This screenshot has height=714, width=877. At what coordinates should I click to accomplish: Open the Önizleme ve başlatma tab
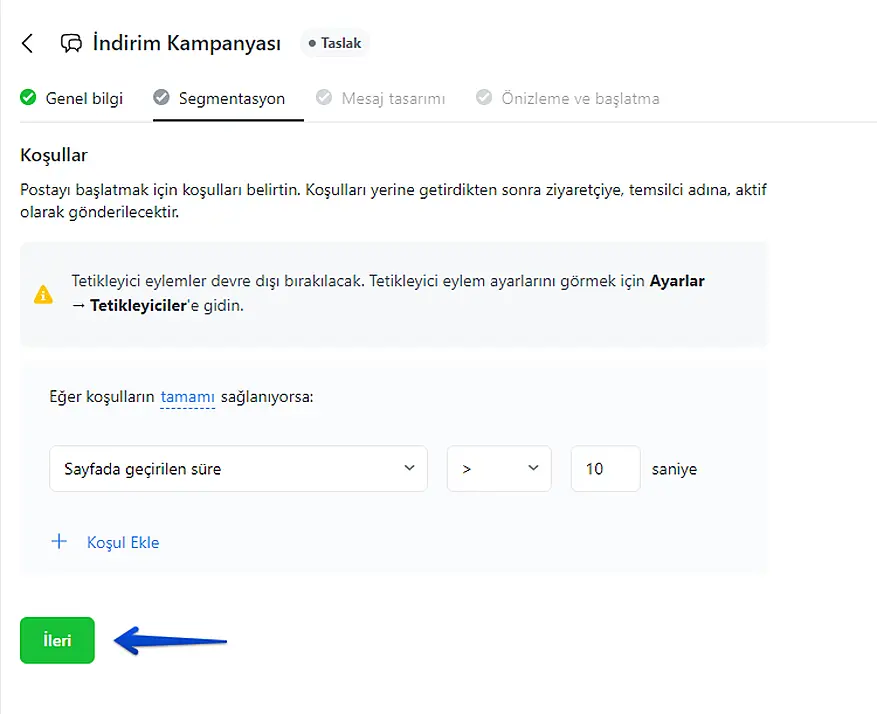click(579, 99)
